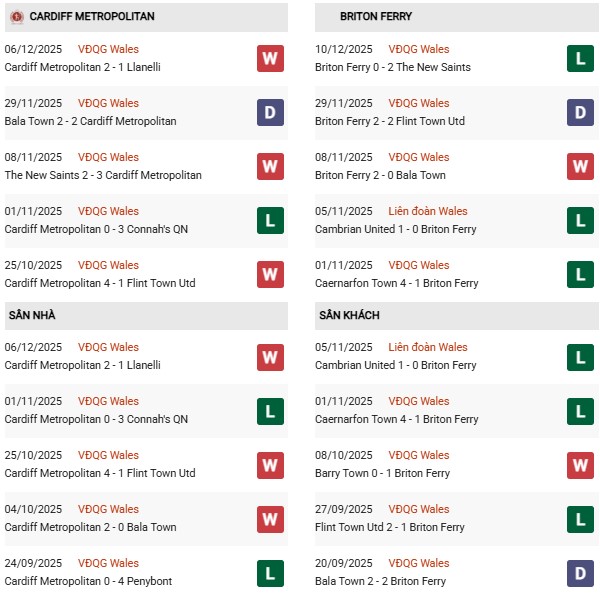Click the BRITON FERRY team header
Viewport: 600px width, 595px height.
pyautogui.click(x=375, y=17)
